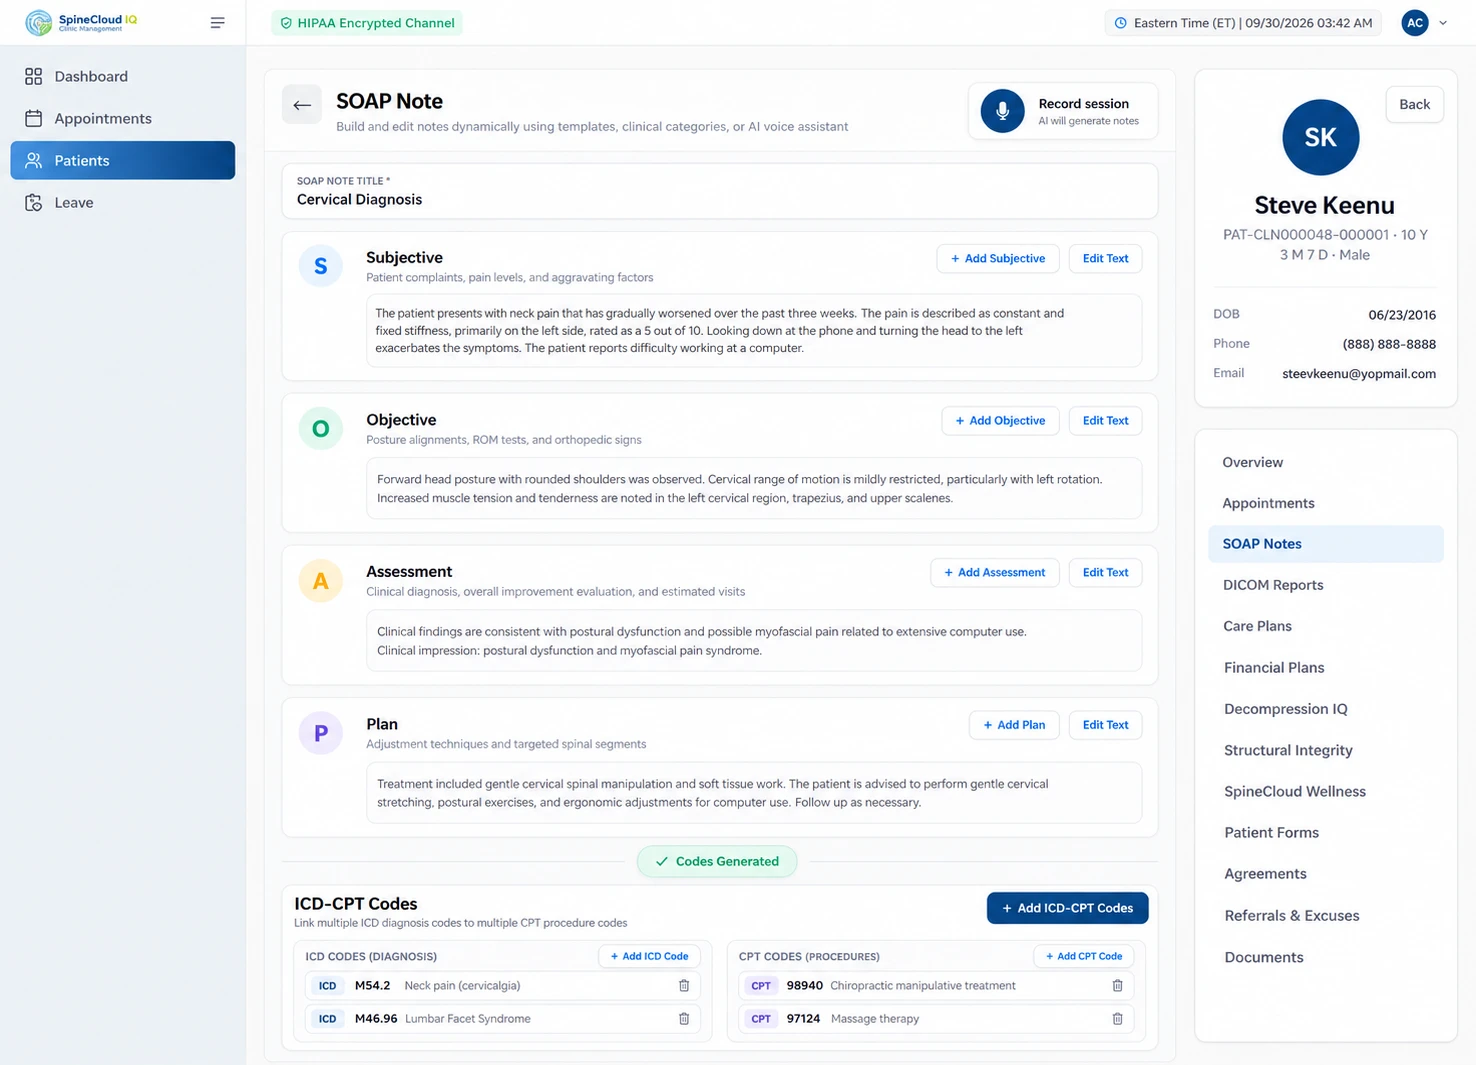Select Patients in the sidebar
This screenshot has height=1065, width=1476.
123,160
